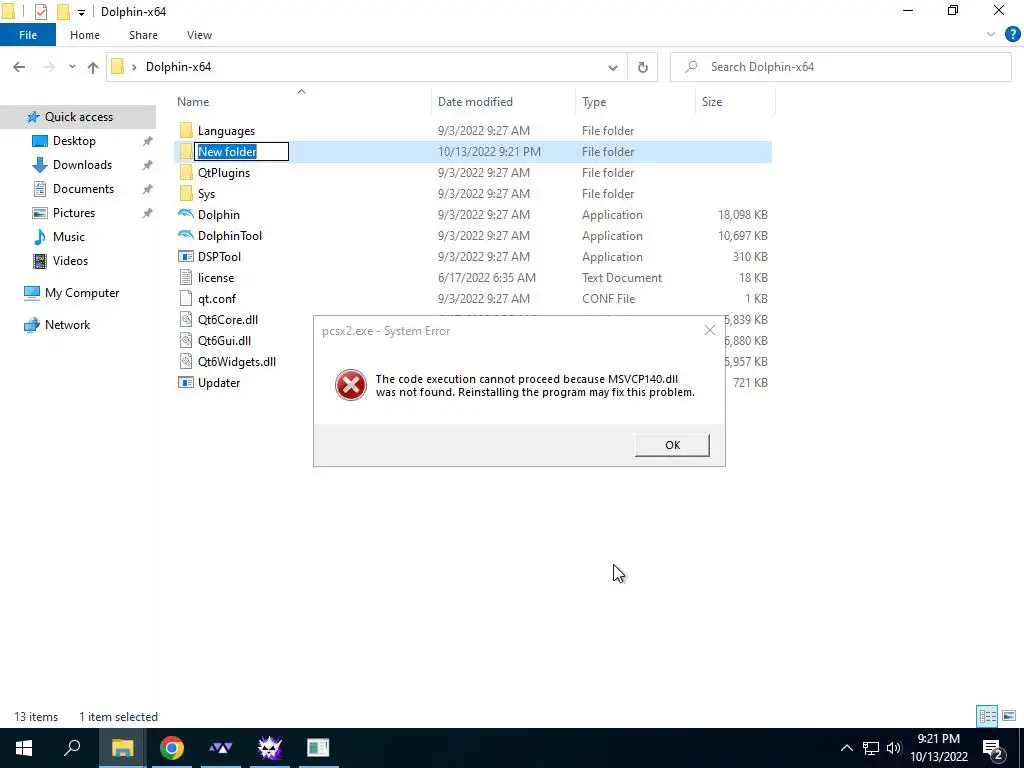Viewport: 1024px width, 768px height.
Task: Switch to large thumbnails view icon
Action: point(1009,716)
